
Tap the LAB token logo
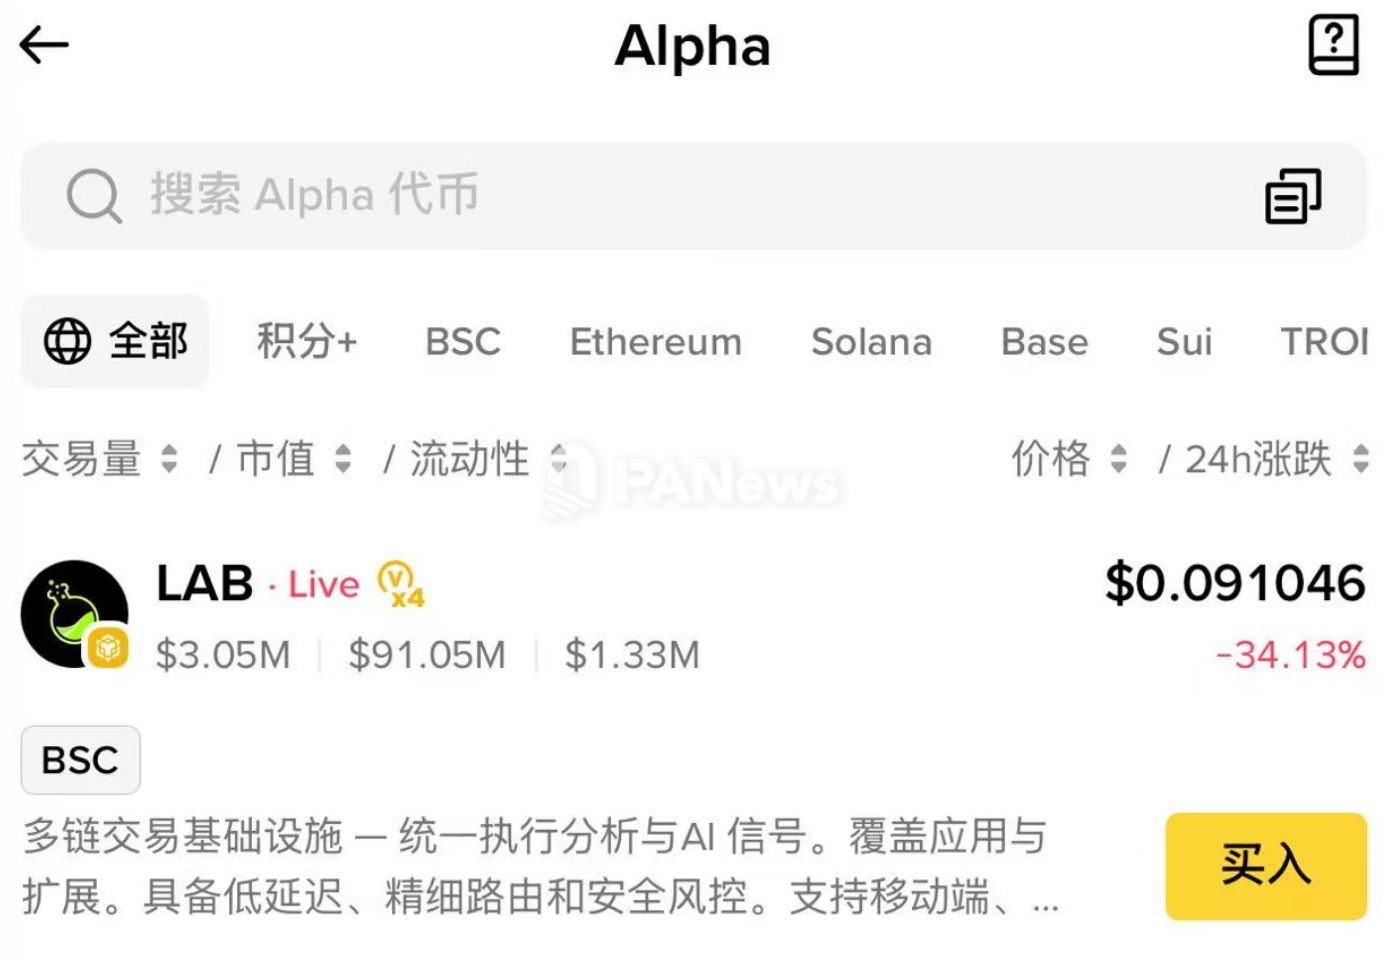pos(75,614)
